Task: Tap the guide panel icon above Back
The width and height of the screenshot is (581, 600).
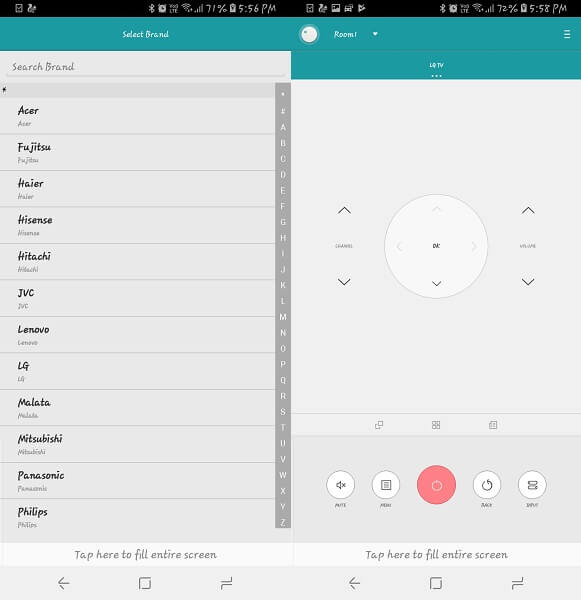Action: click(493, 425)
